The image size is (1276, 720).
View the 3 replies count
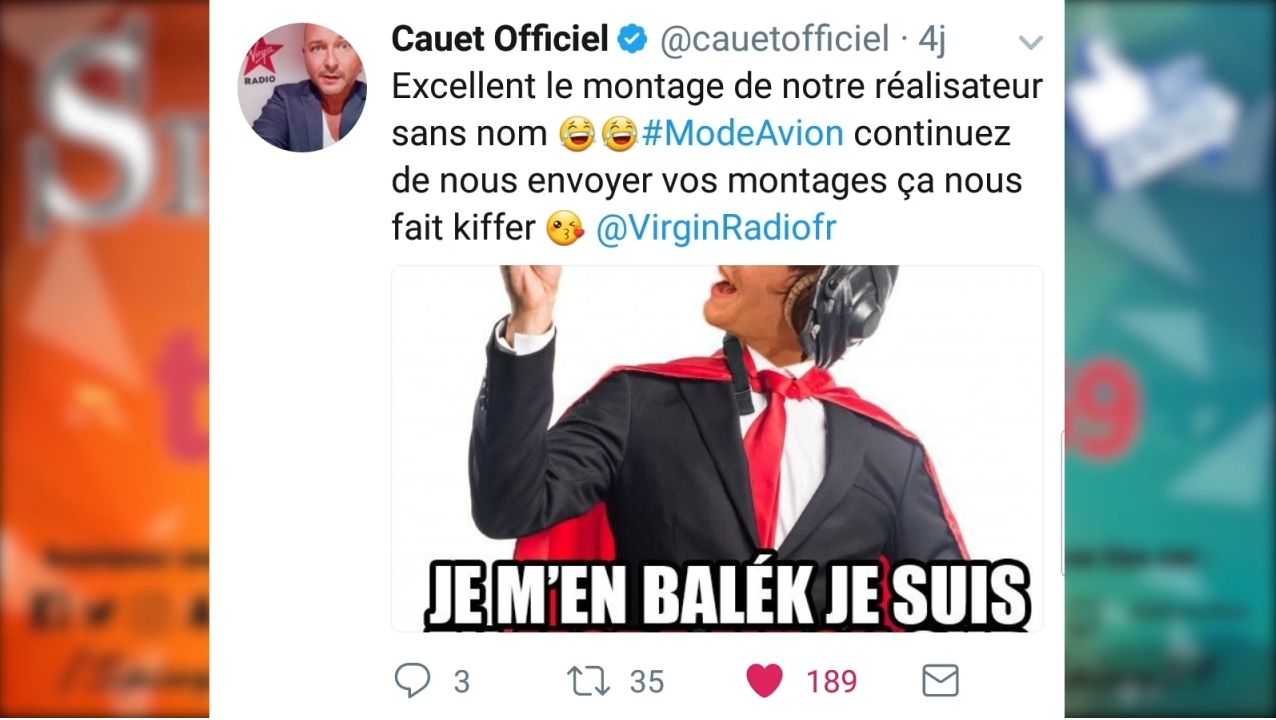pos(461,682)
